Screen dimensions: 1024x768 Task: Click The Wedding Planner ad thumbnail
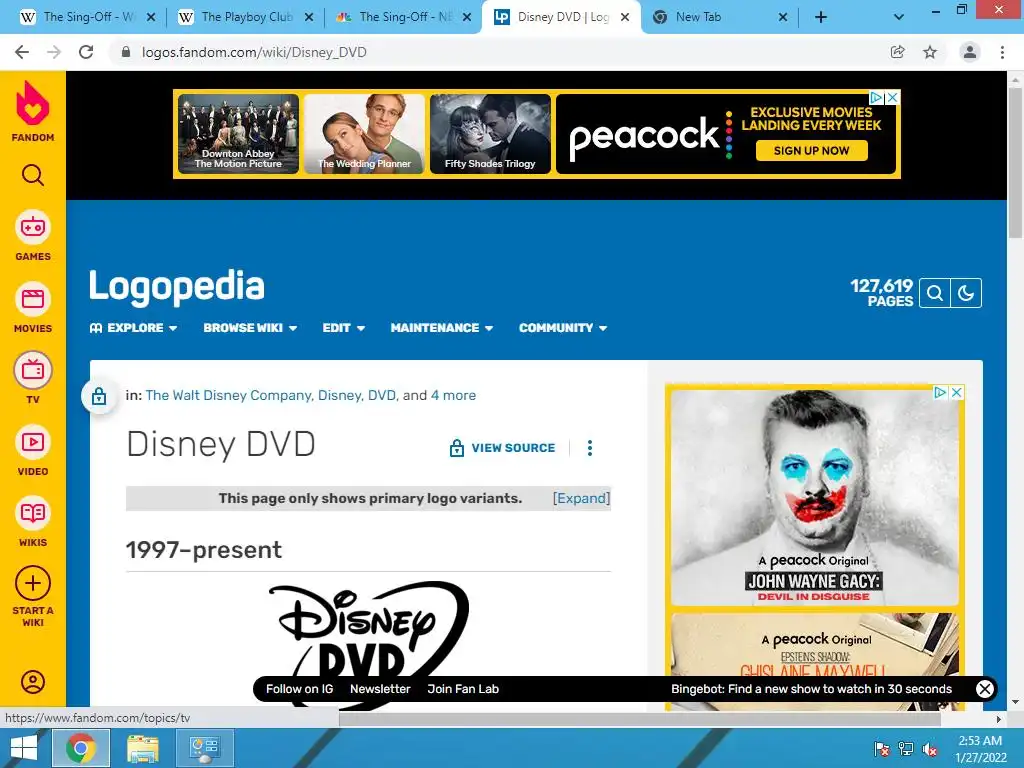click(364, 134)
